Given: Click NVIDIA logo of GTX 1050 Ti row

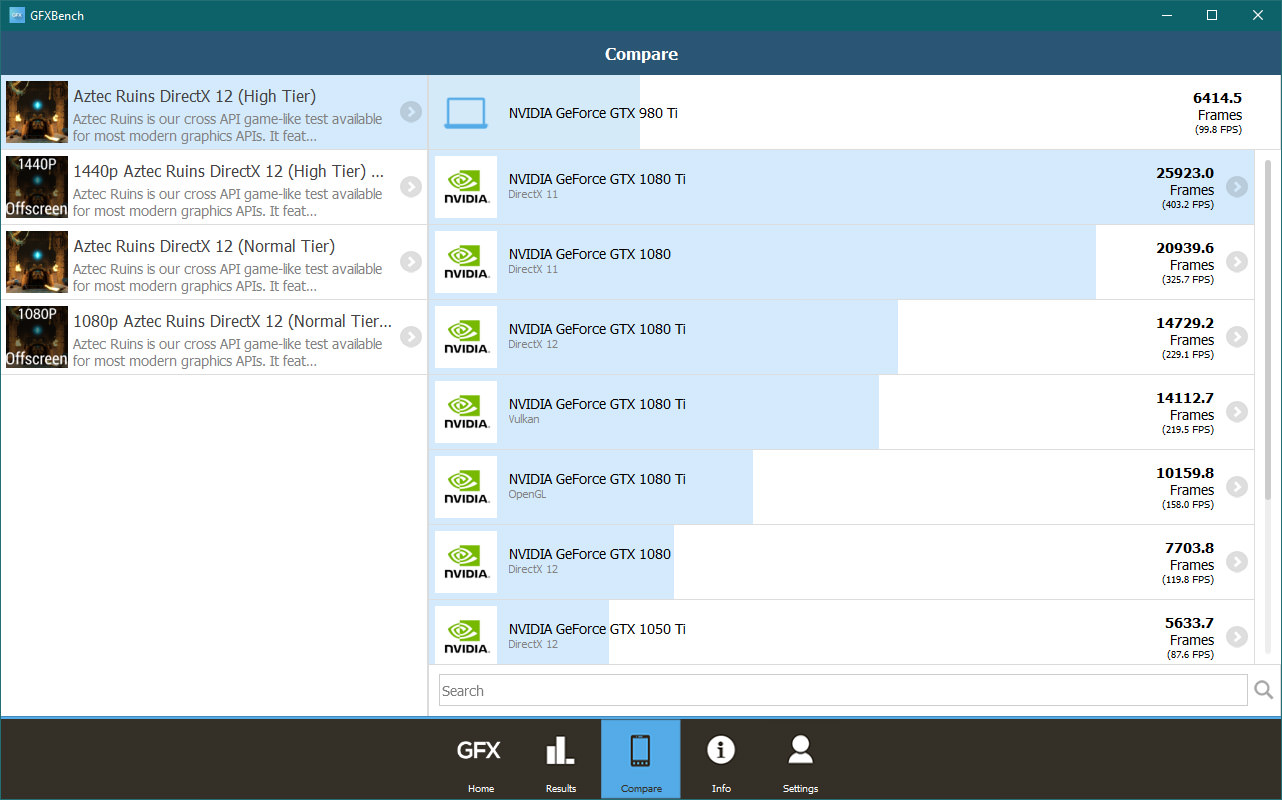Looking at the screenshot, I should pyautogui.click(x=466, y=635).
